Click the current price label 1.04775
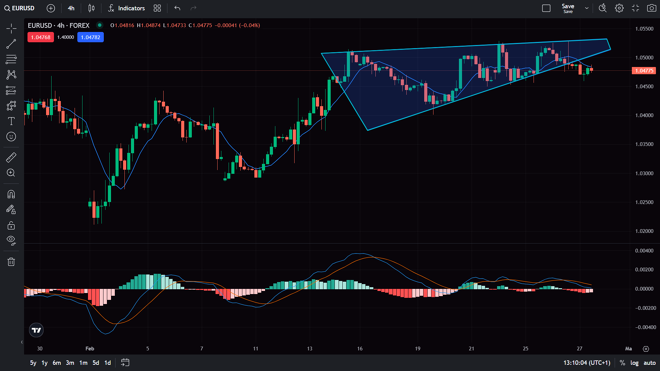 click(644, 70)
